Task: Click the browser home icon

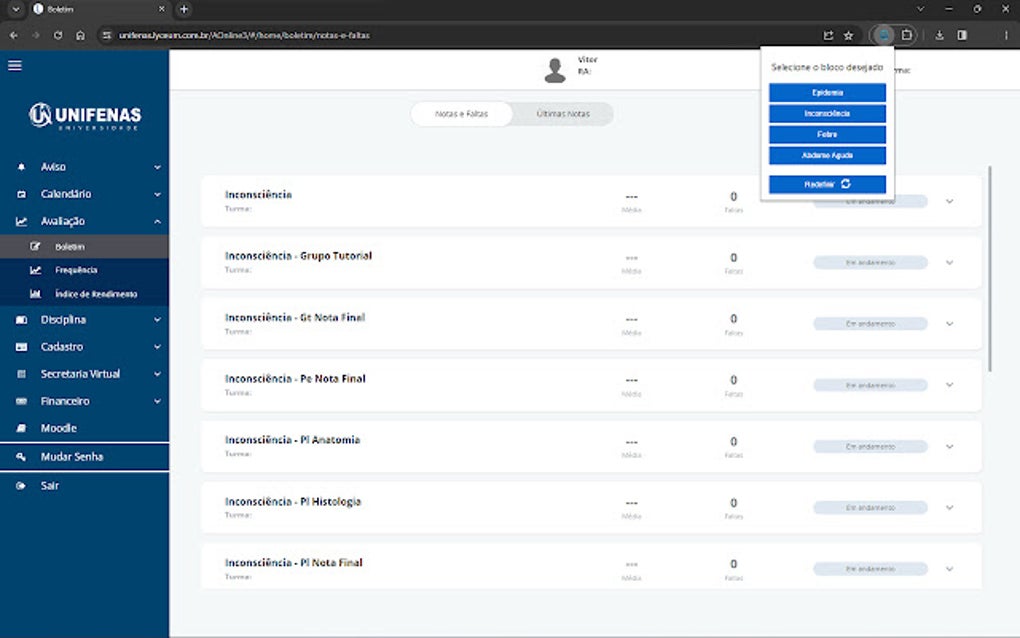Action: coord(80,35)
